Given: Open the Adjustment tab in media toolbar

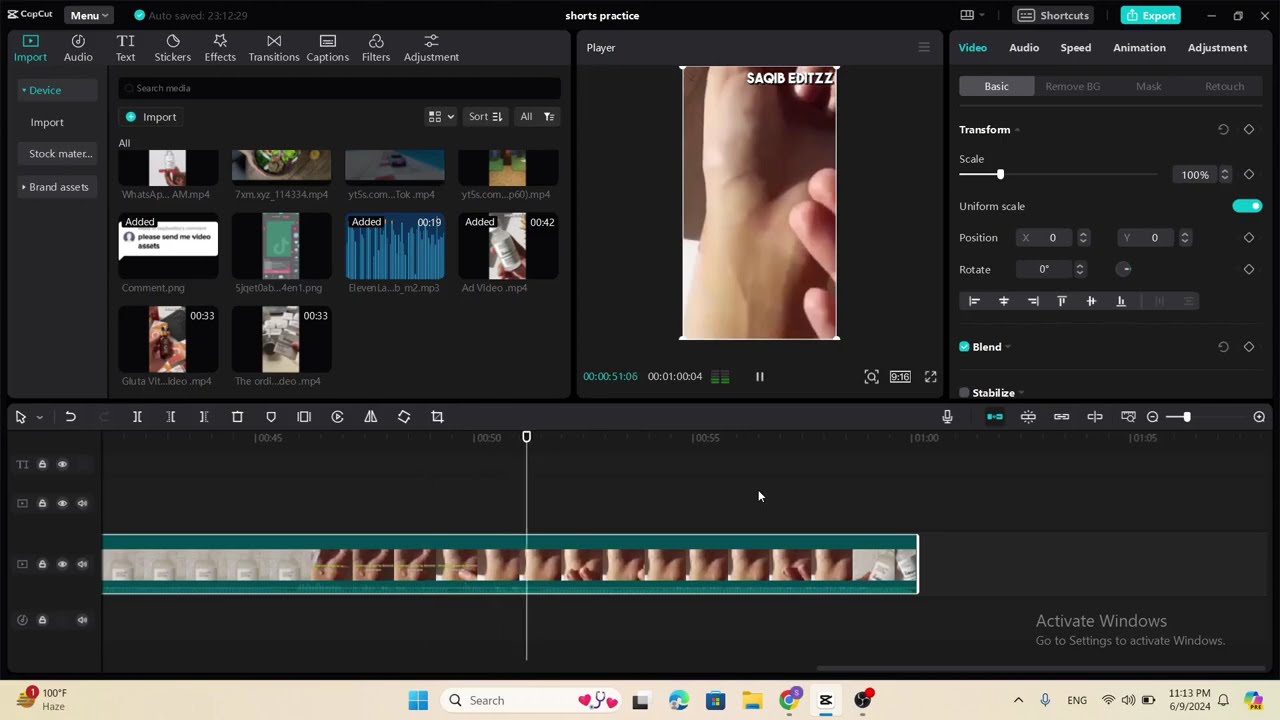Looking at the screenshot, I should pyautogui.click(x=431, y=48).
